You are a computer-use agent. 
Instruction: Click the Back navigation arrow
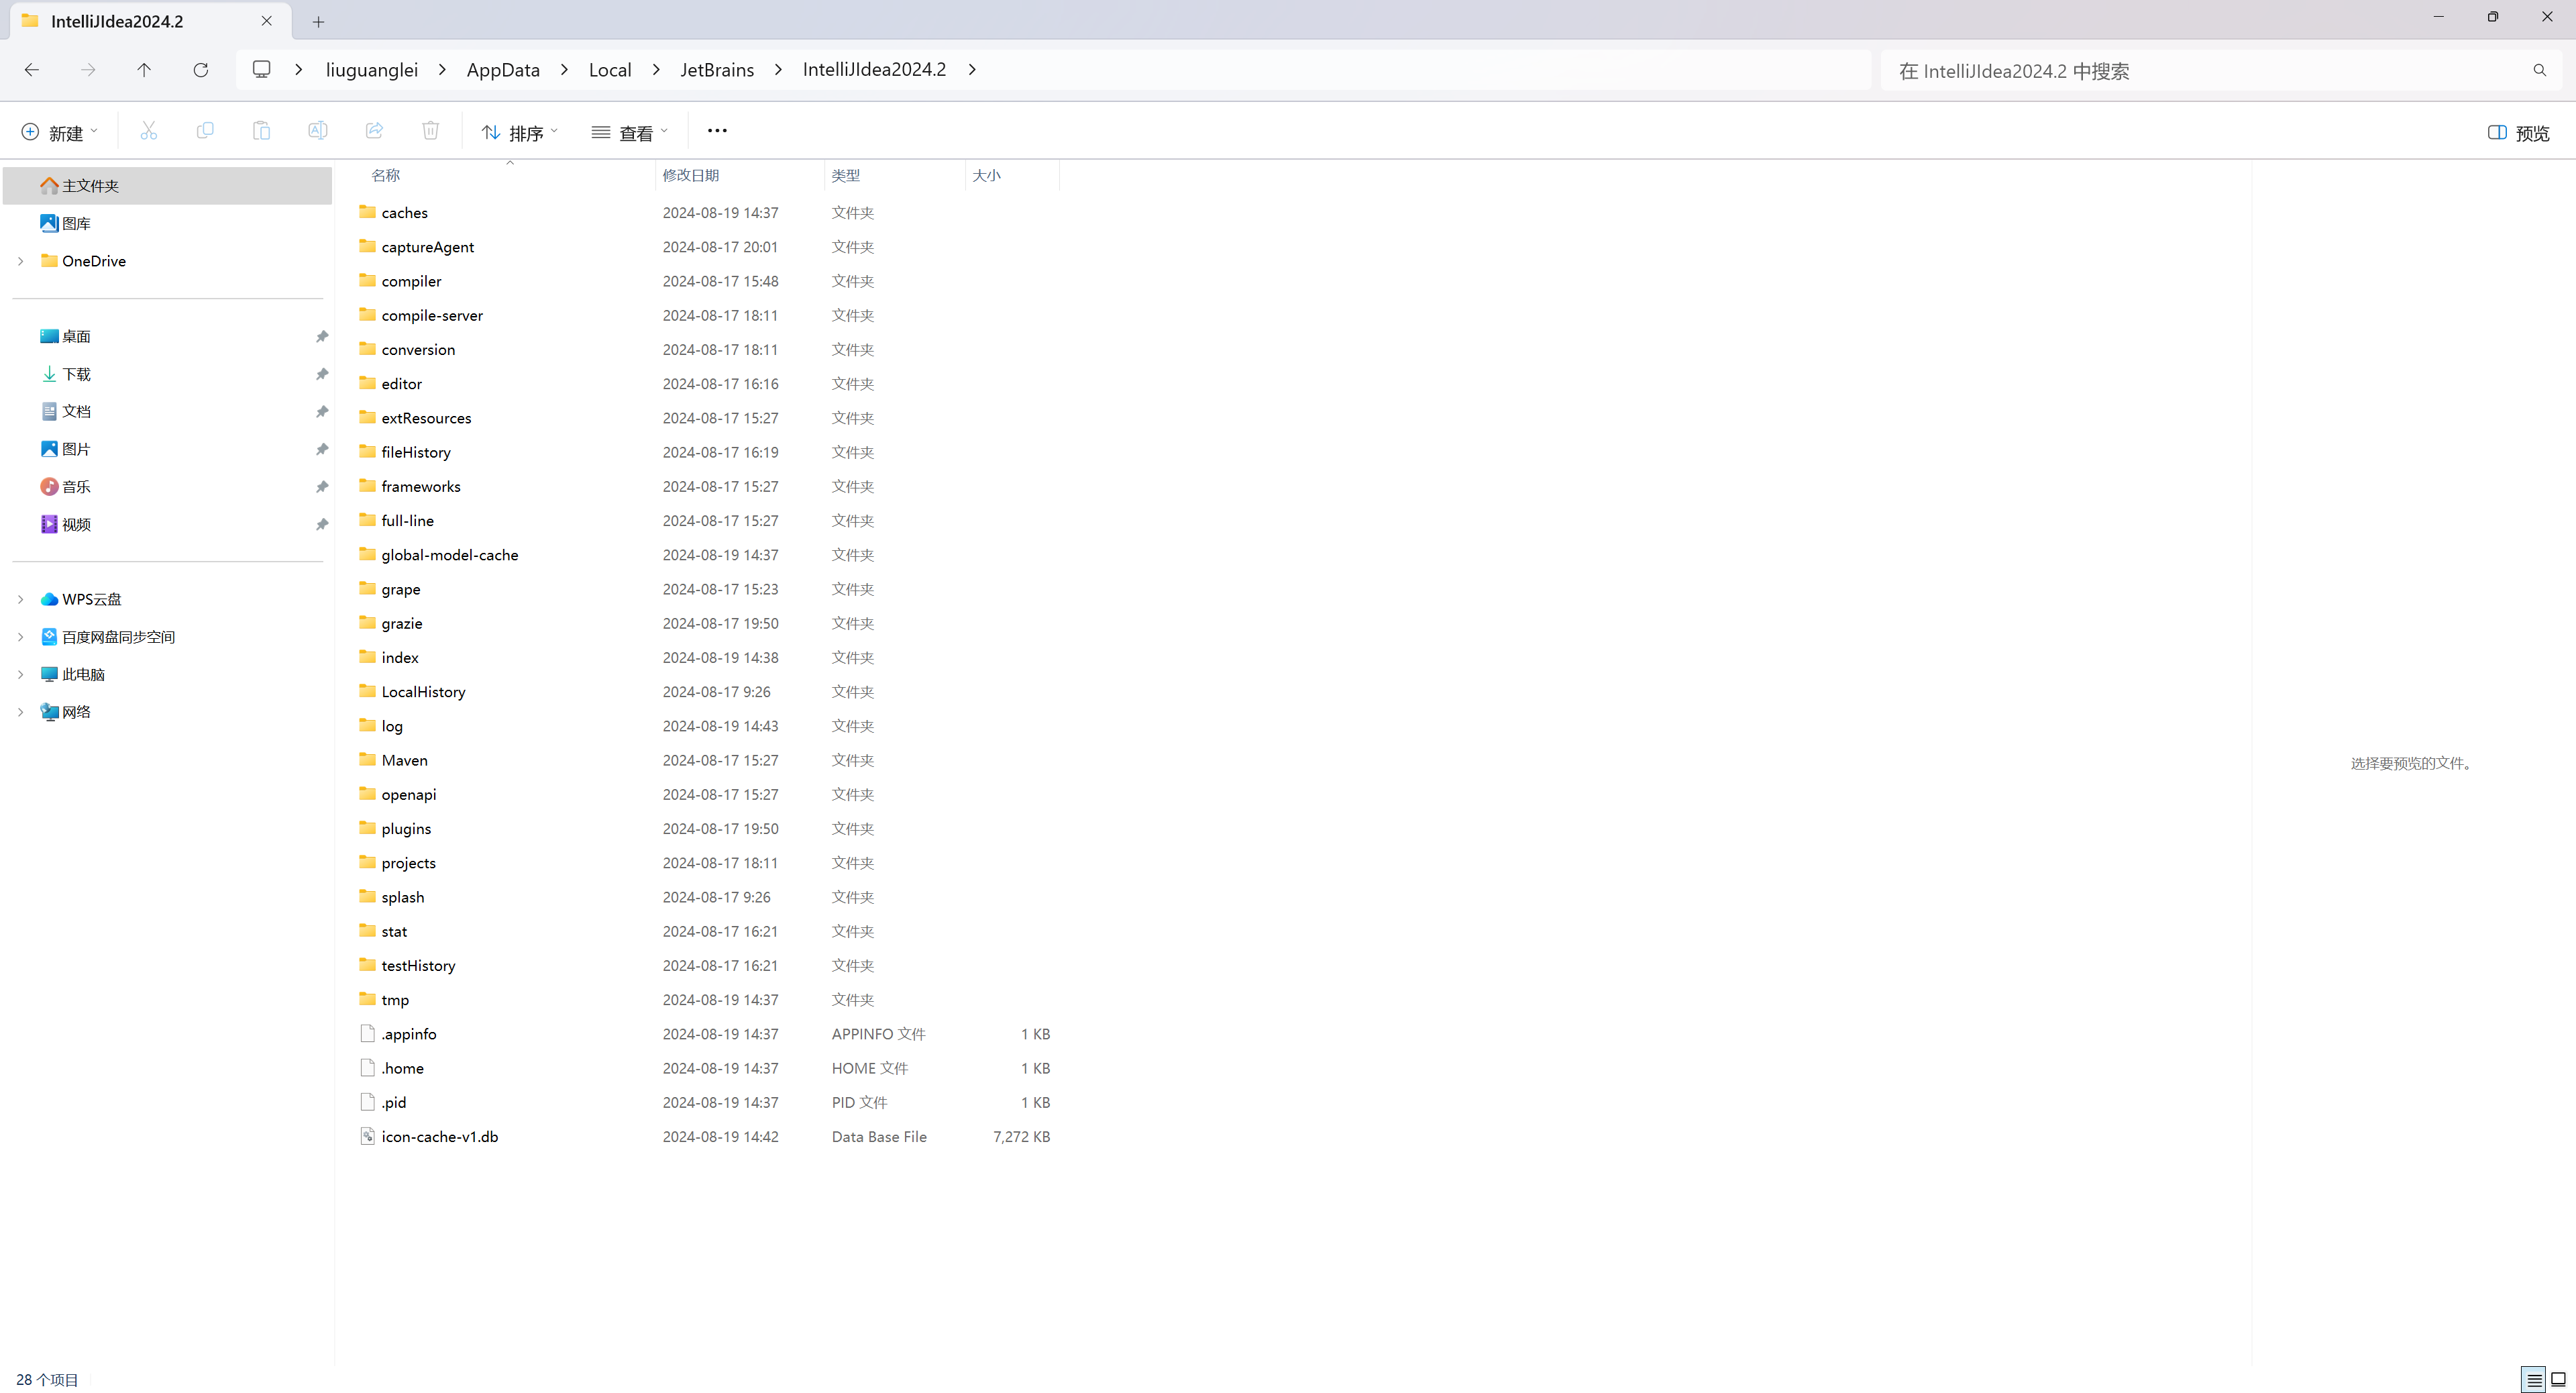(x=32, y=70)
